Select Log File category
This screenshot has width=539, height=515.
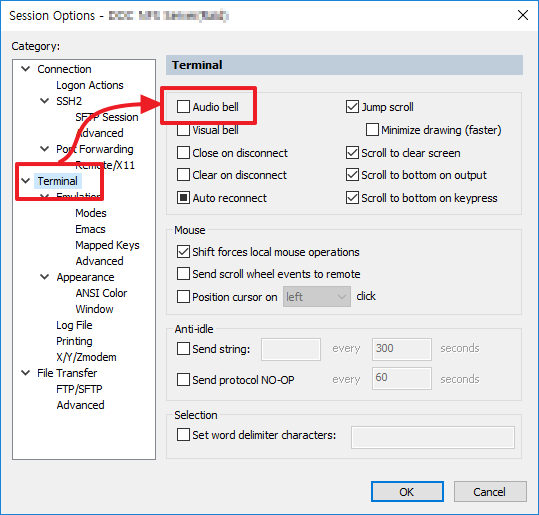coord(74,325)
